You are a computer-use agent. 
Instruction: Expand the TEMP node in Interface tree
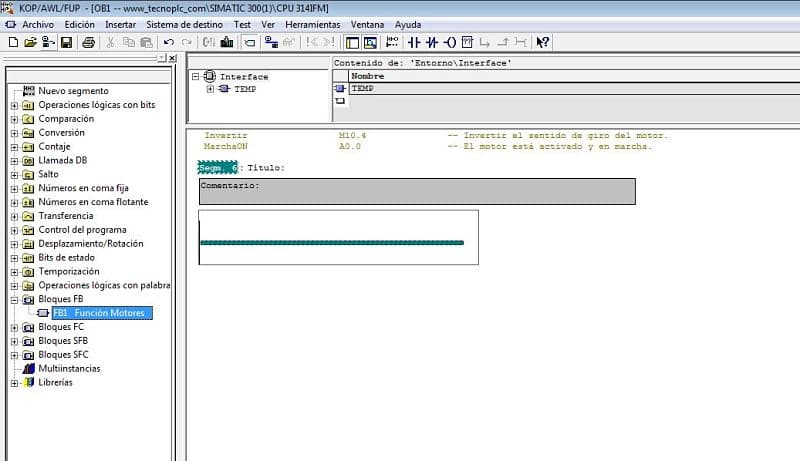(x=210, y=89)
